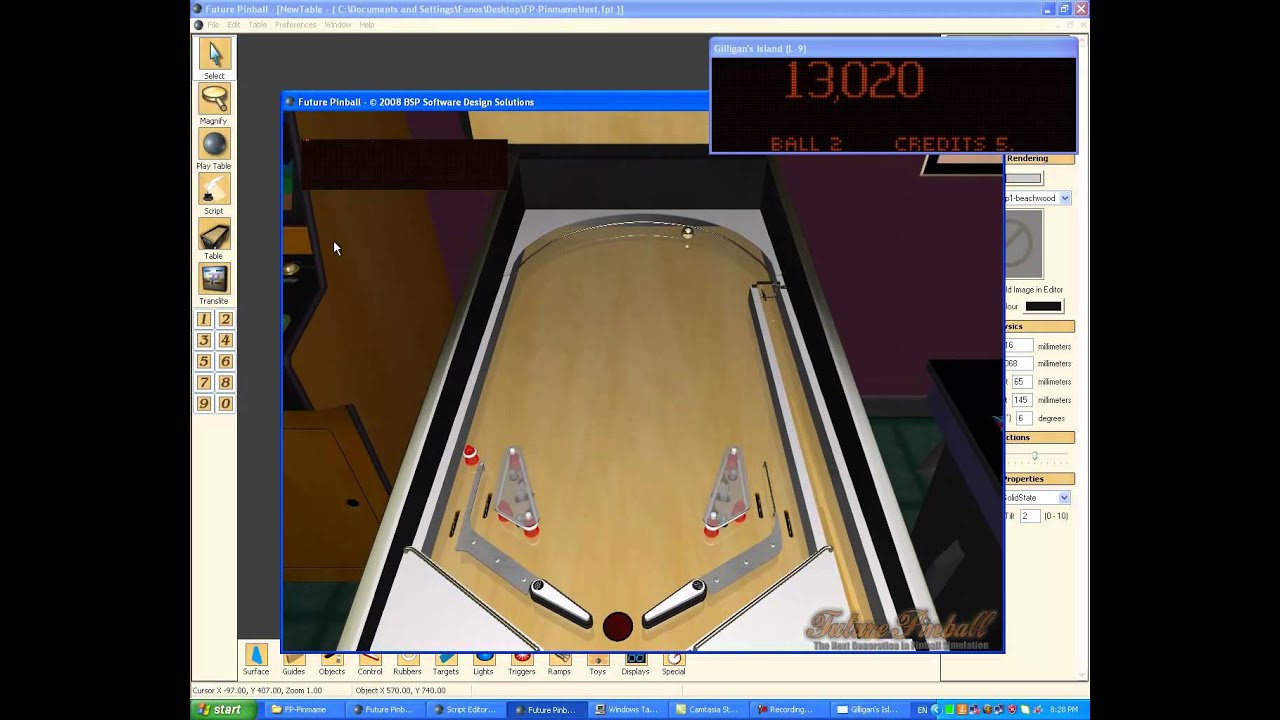
Task: Click the Windows start button
Action: pos(219,710)
